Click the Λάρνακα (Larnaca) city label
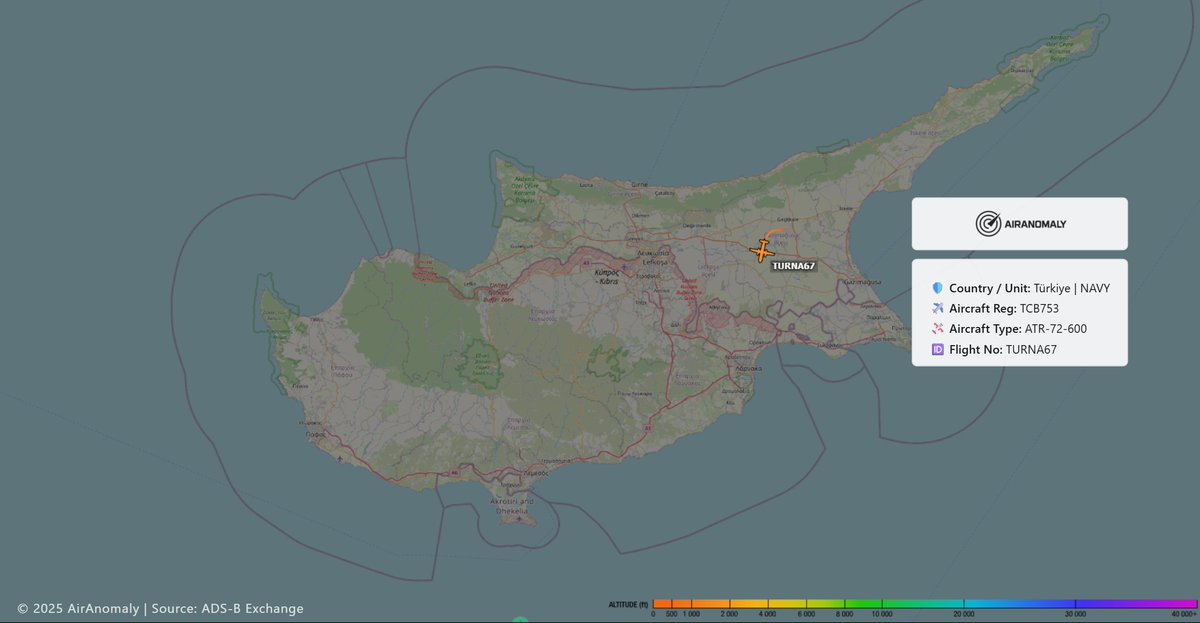 coord(749,368)
